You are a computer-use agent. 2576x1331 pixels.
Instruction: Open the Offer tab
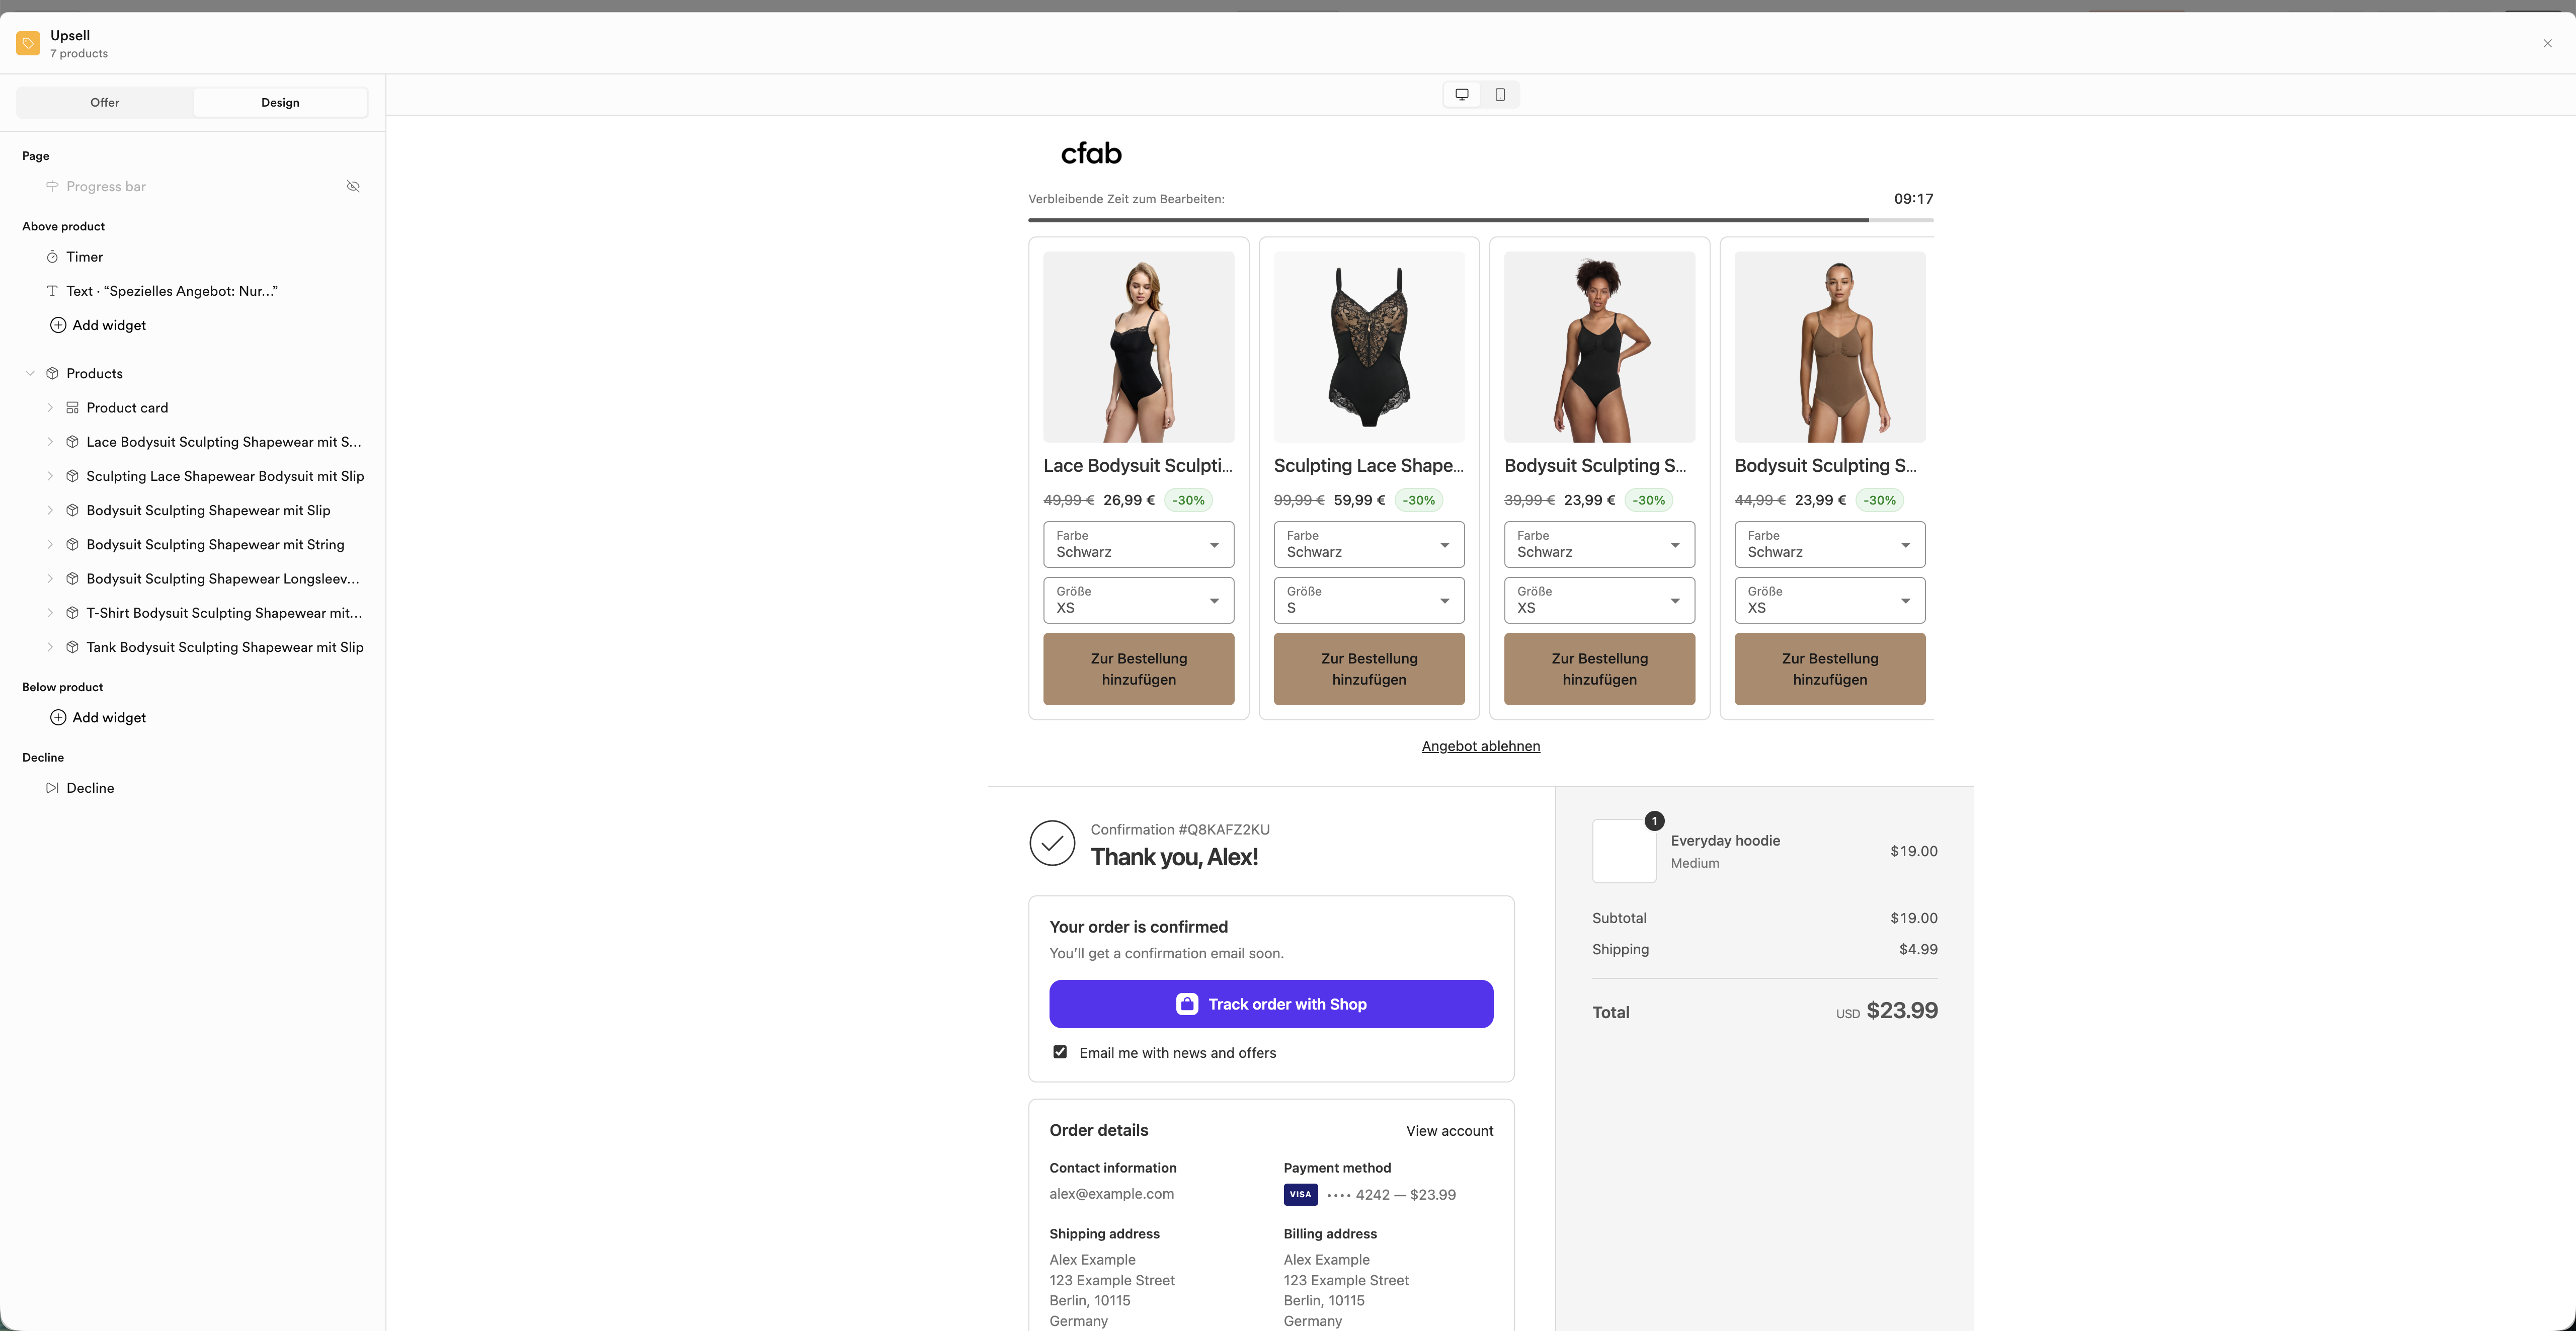(105, 102)
